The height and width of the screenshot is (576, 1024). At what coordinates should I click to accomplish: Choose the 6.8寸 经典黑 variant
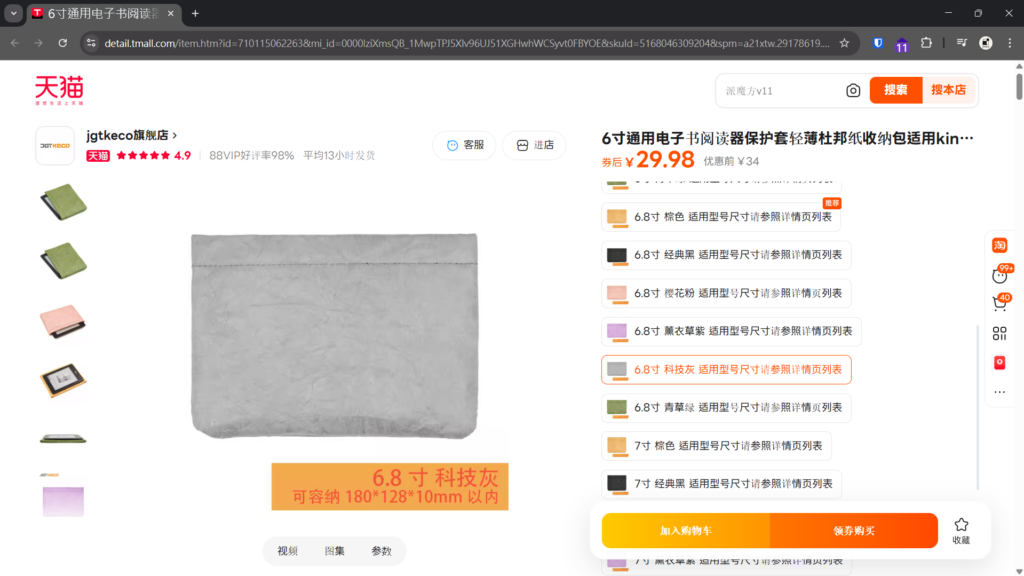pos(726,255)
